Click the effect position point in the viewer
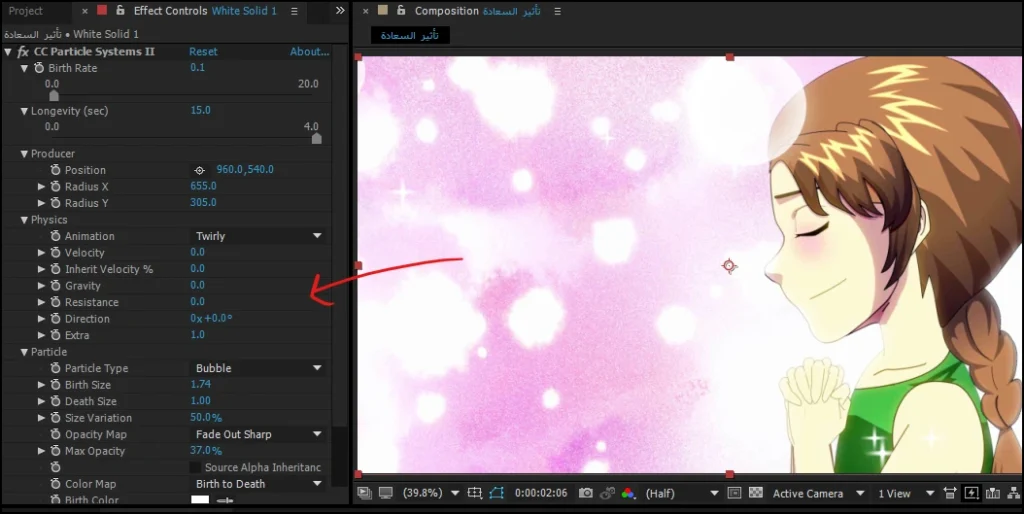Screen dimensions: 1024x514 point(729,266)
